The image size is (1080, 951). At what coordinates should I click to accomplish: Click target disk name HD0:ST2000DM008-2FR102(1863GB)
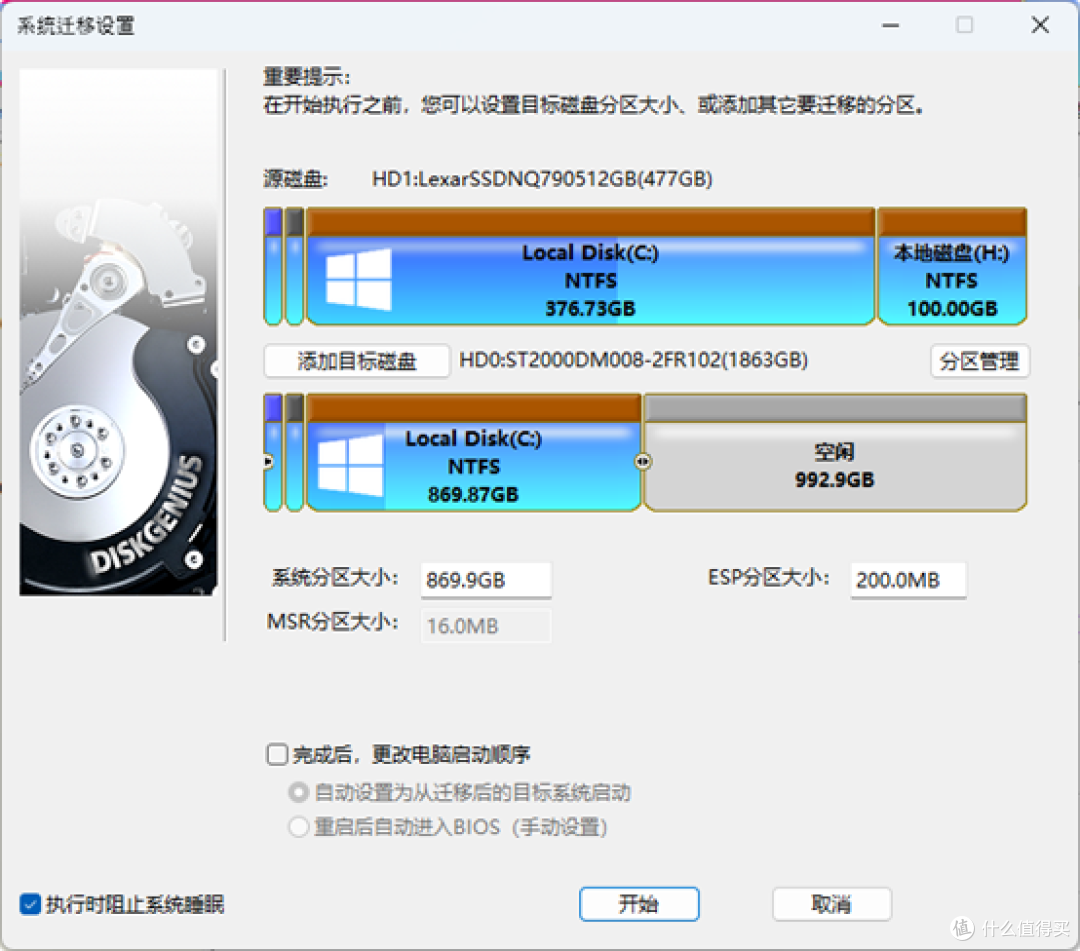pyautogui.click(x=634, y=360)
